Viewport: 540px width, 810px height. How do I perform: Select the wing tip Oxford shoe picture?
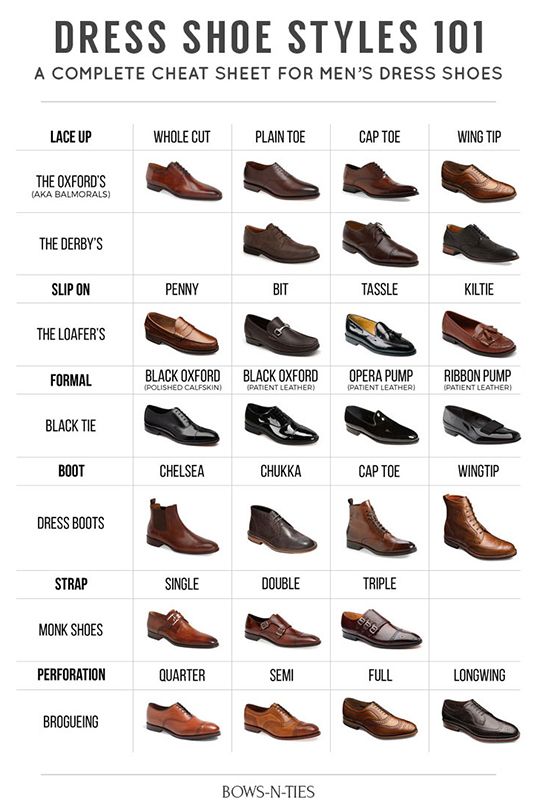click(479, 180)
